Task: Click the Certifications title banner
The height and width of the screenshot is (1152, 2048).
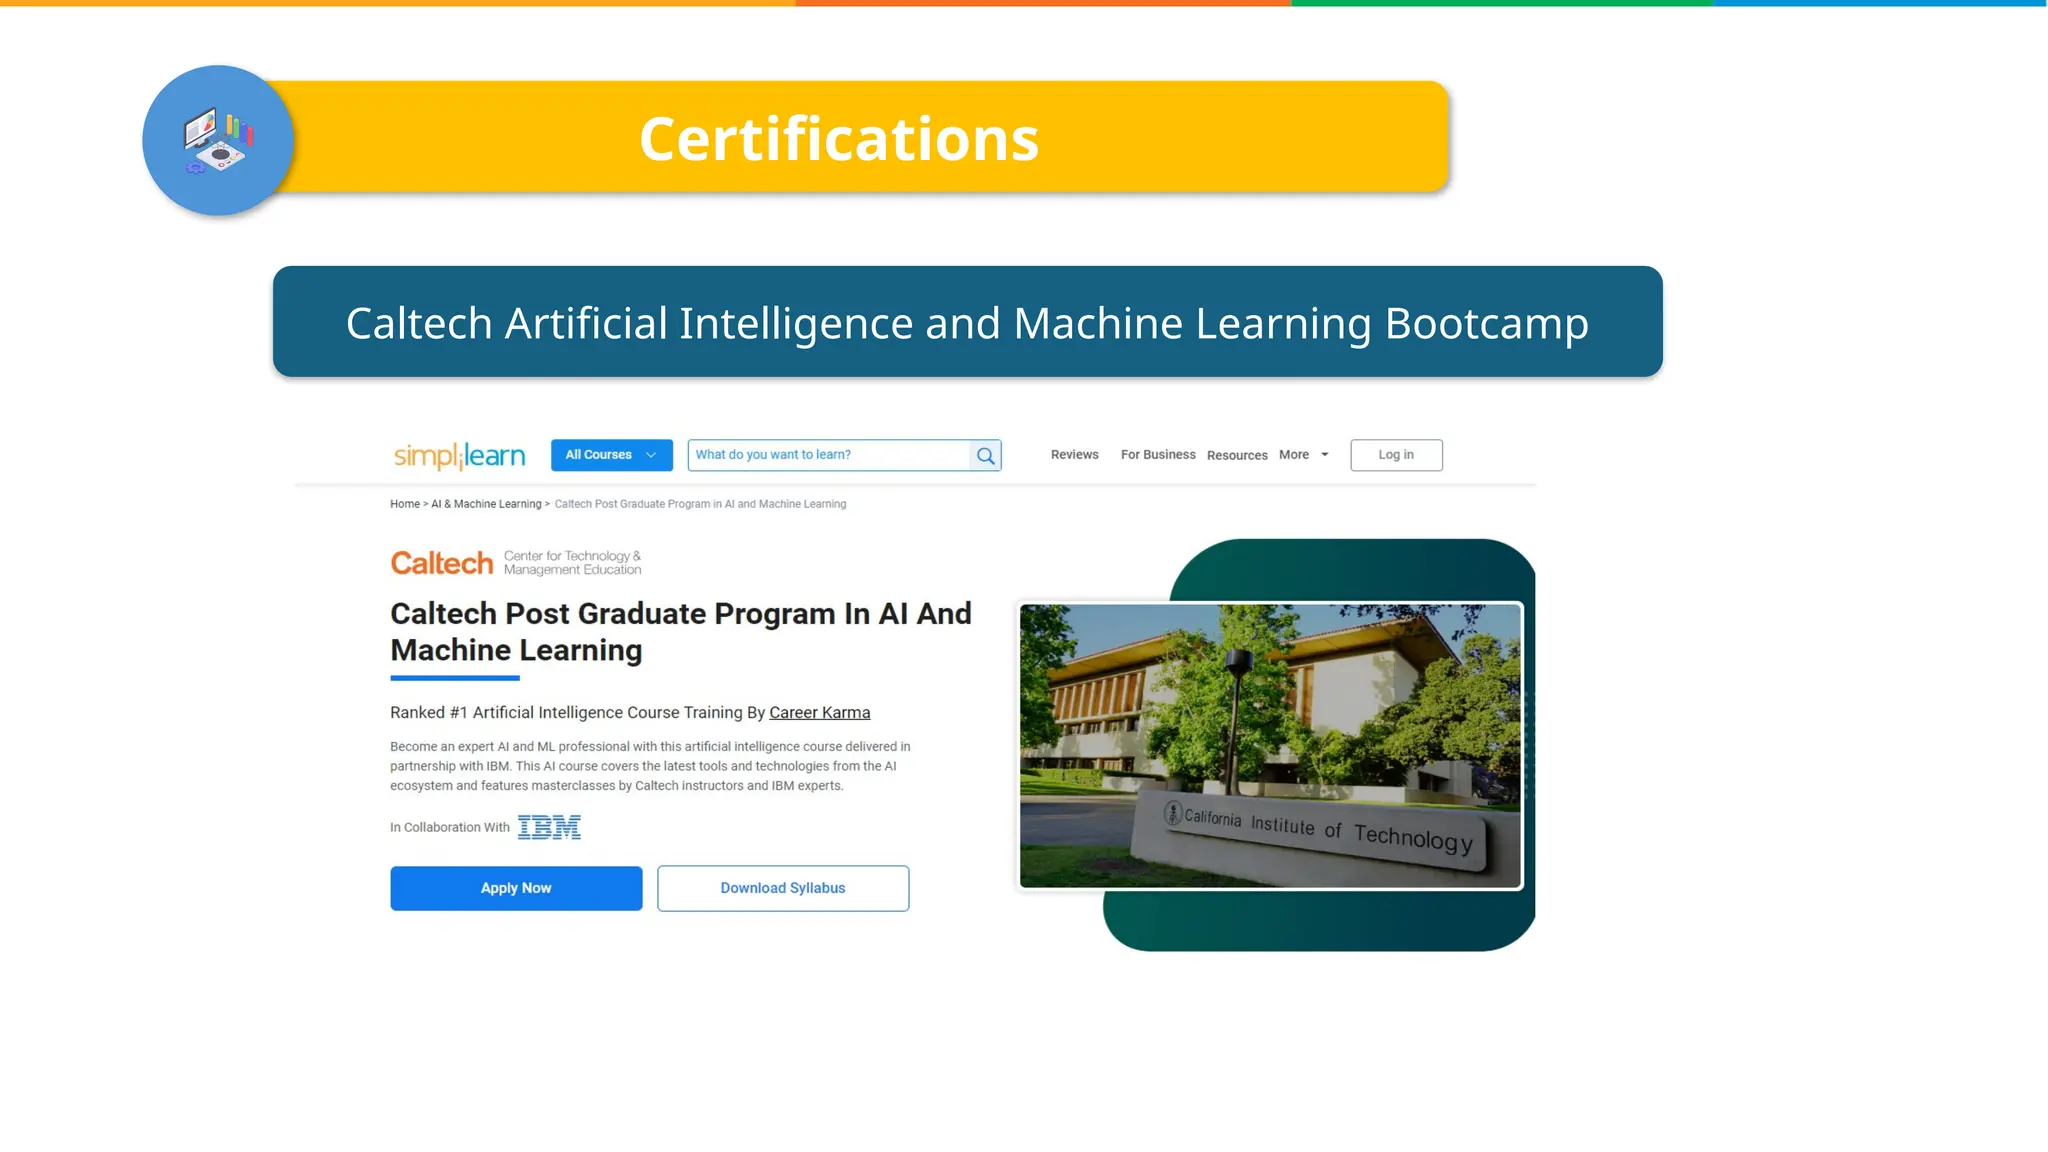Action: pyautogui.click(x=838, y=137)
